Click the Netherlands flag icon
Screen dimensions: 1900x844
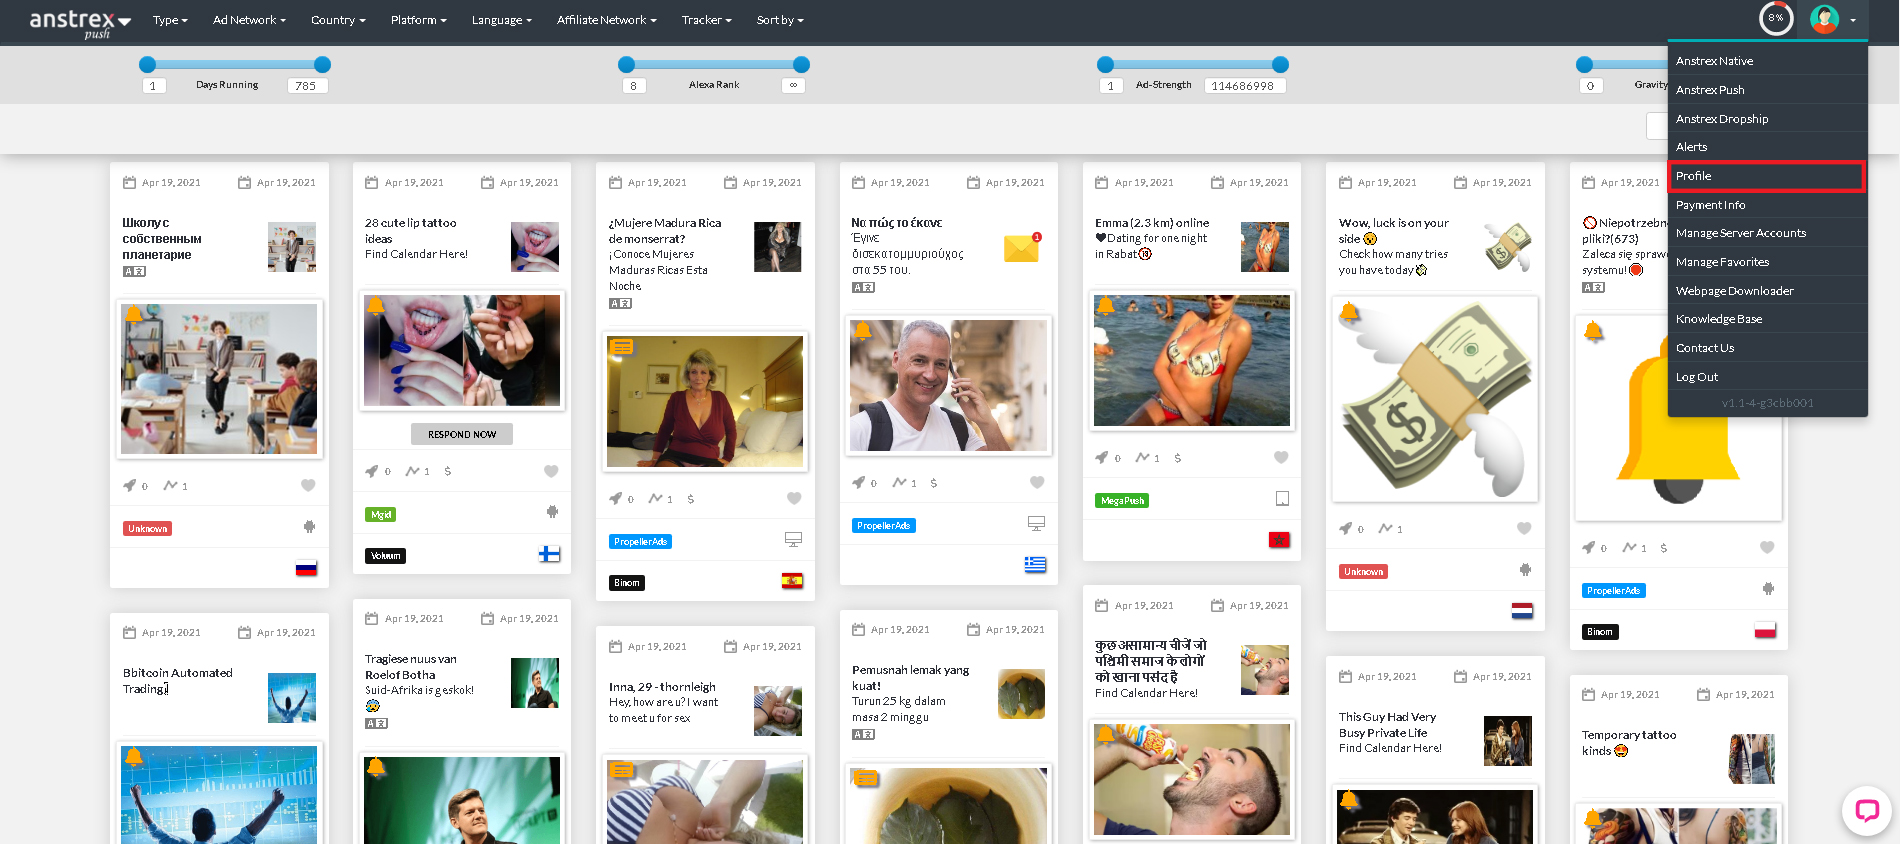click(1522, 611)
